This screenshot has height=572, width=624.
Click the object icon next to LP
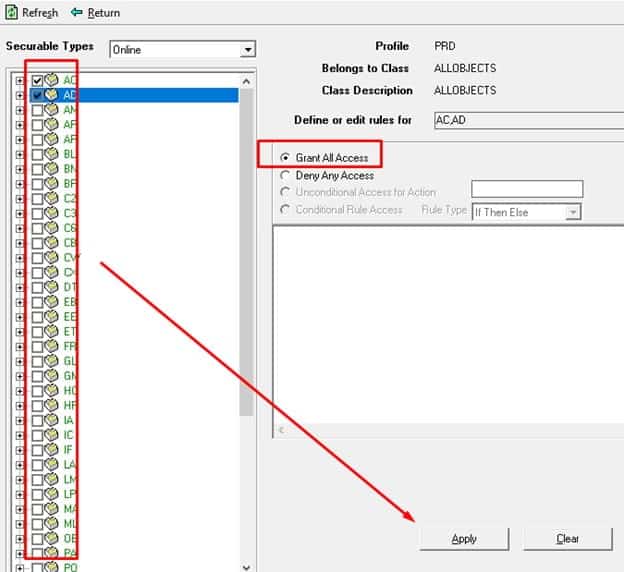pos(51,494)
